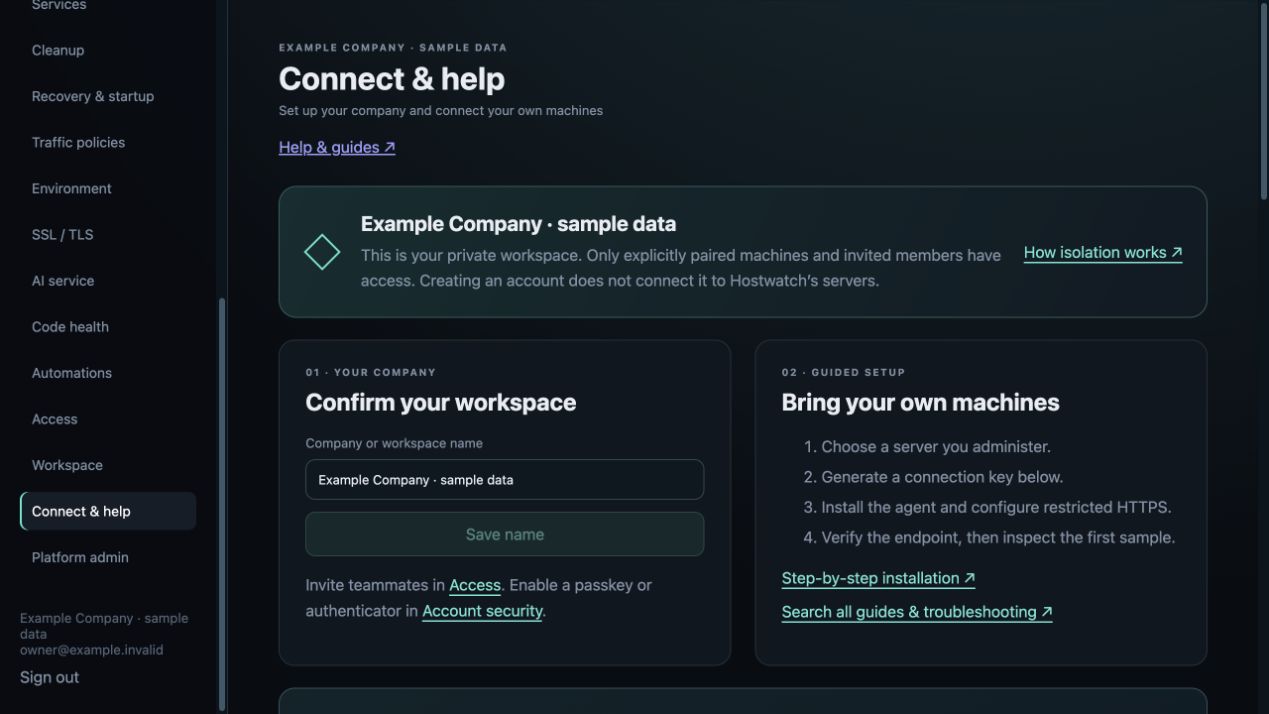1269x714 pixels.
Task: Open Step-by-step installation guide
Action: (x=878, y=578)
